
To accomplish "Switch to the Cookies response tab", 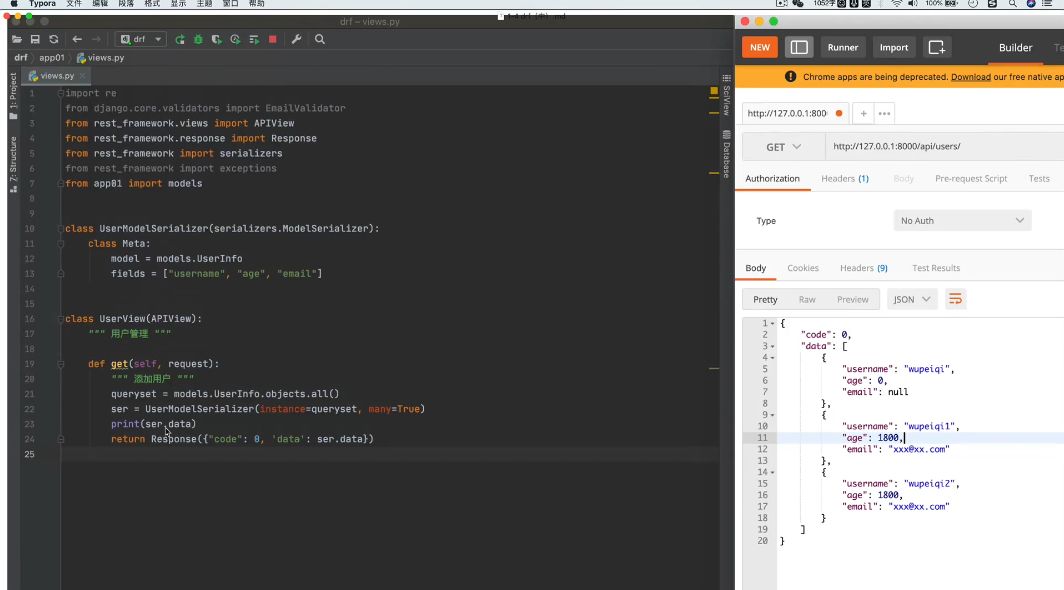I will (803, 268).
